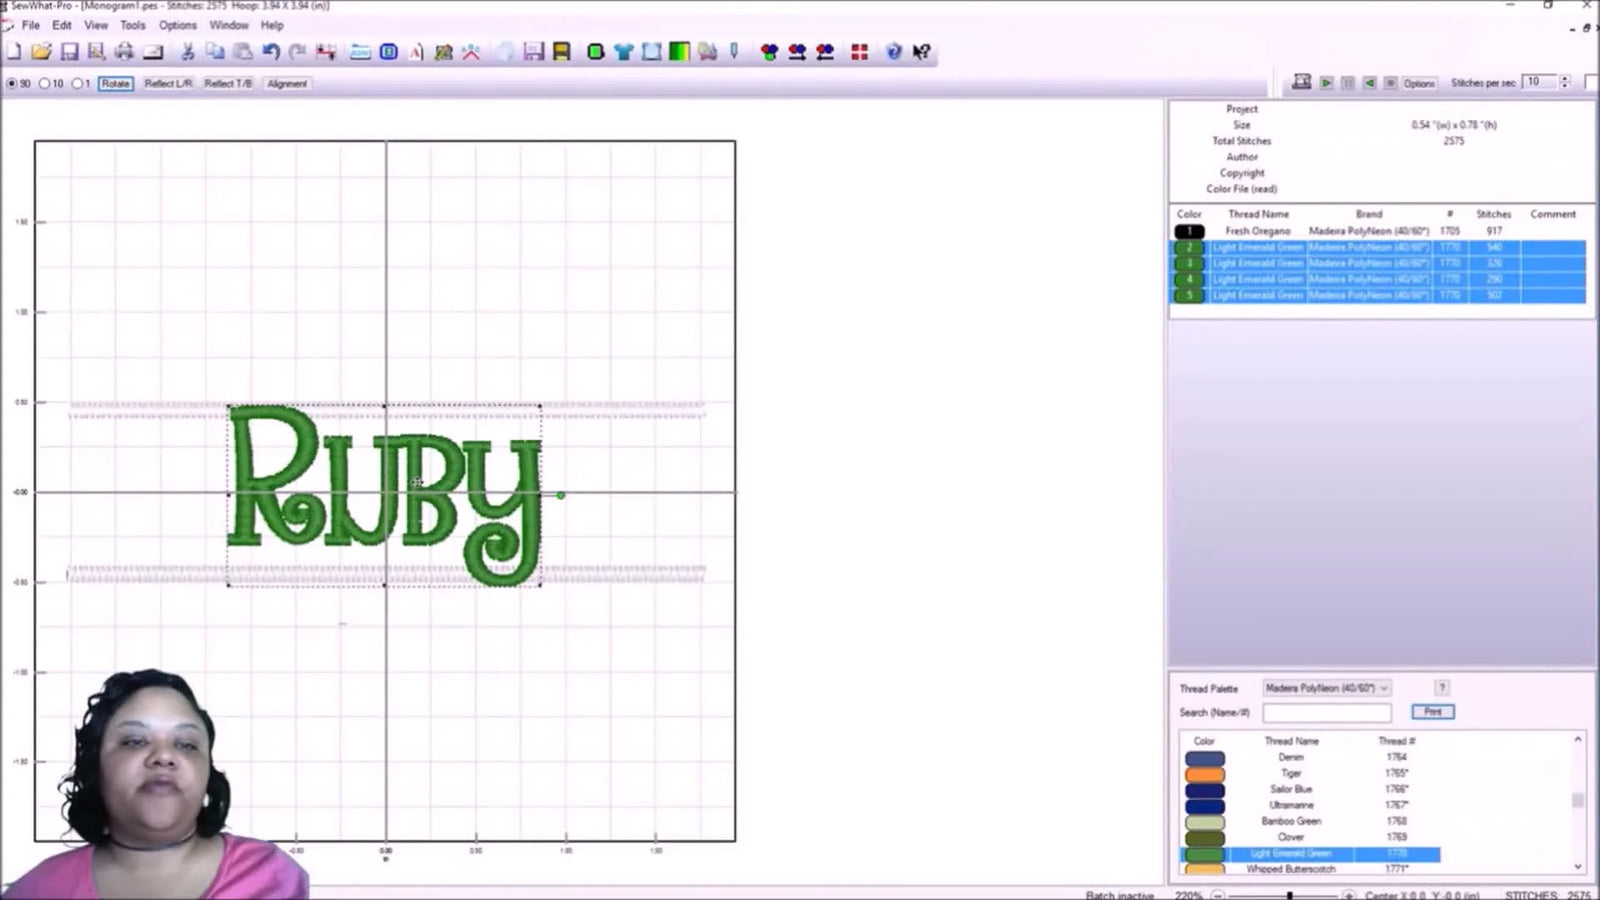Redo the previous action

tap(297, 52)
